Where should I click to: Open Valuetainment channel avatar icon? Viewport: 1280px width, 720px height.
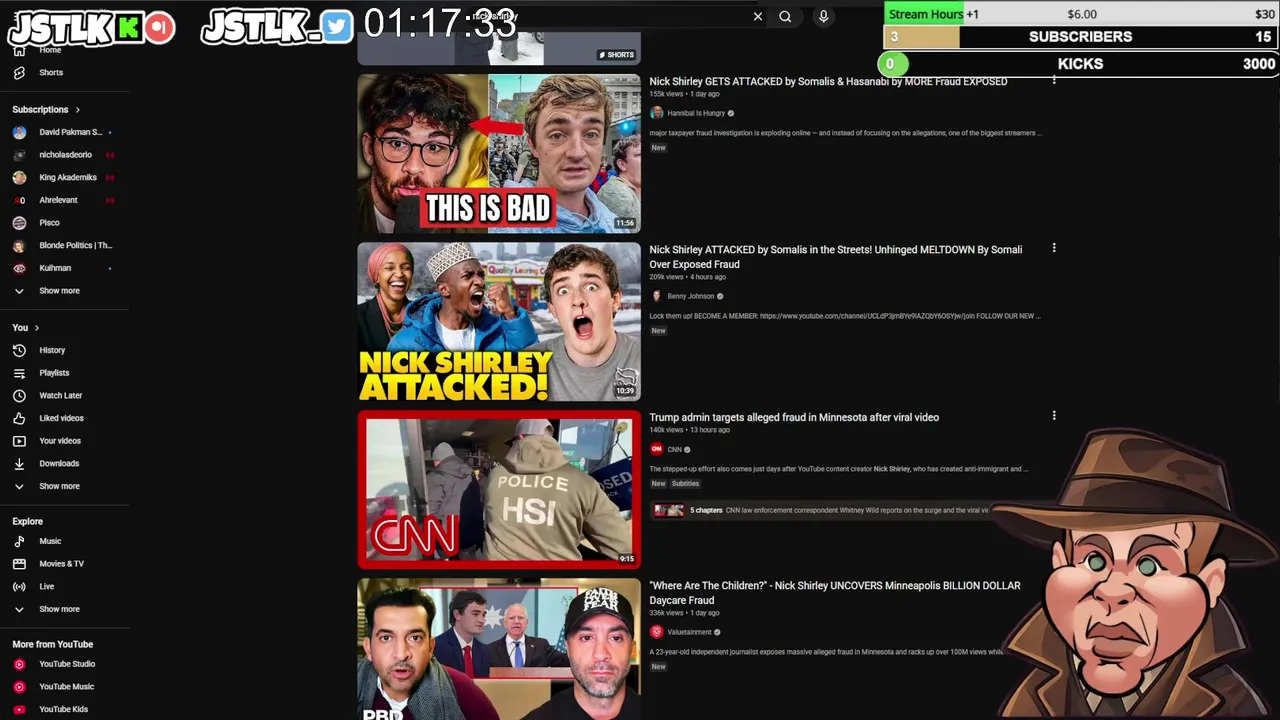tap(656, 632)
